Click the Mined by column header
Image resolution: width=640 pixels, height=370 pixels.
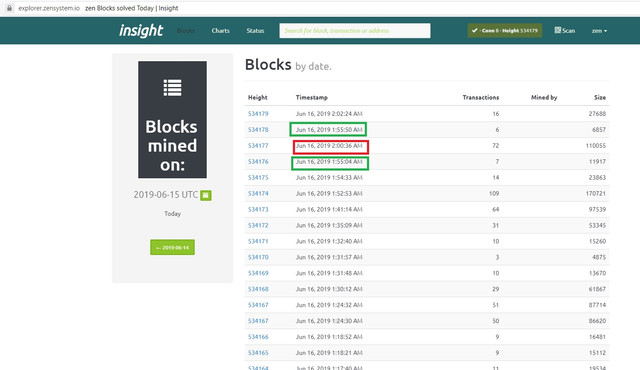pyautogui.click(x=544, y=97)
